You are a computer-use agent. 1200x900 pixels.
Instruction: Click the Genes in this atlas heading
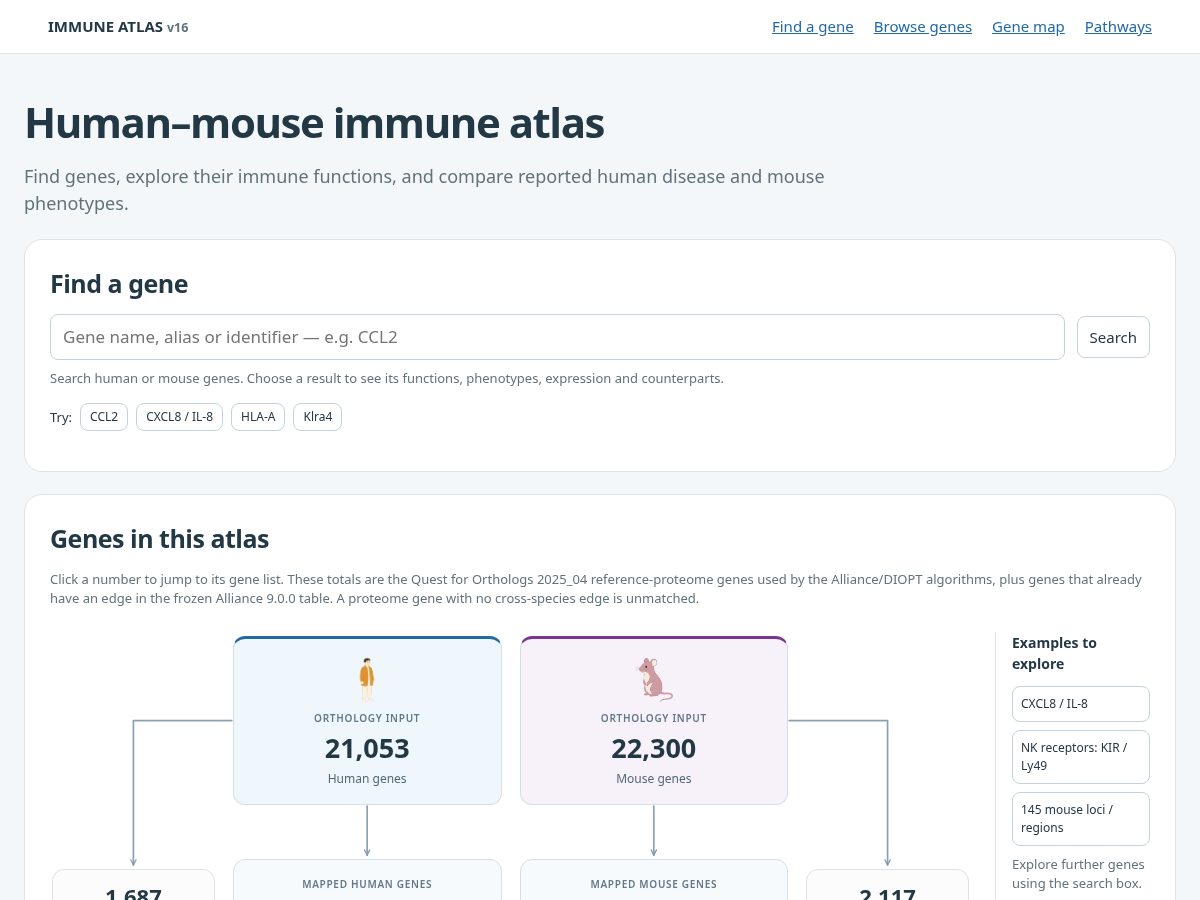(x=160, y=539)
